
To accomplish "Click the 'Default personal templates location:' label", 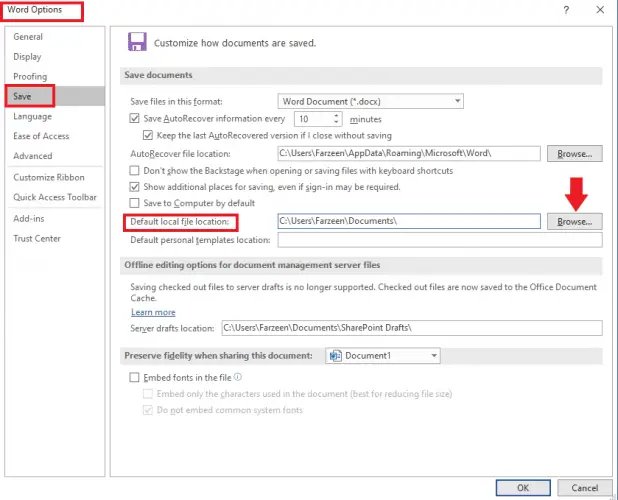I will (x=200, y=240).
